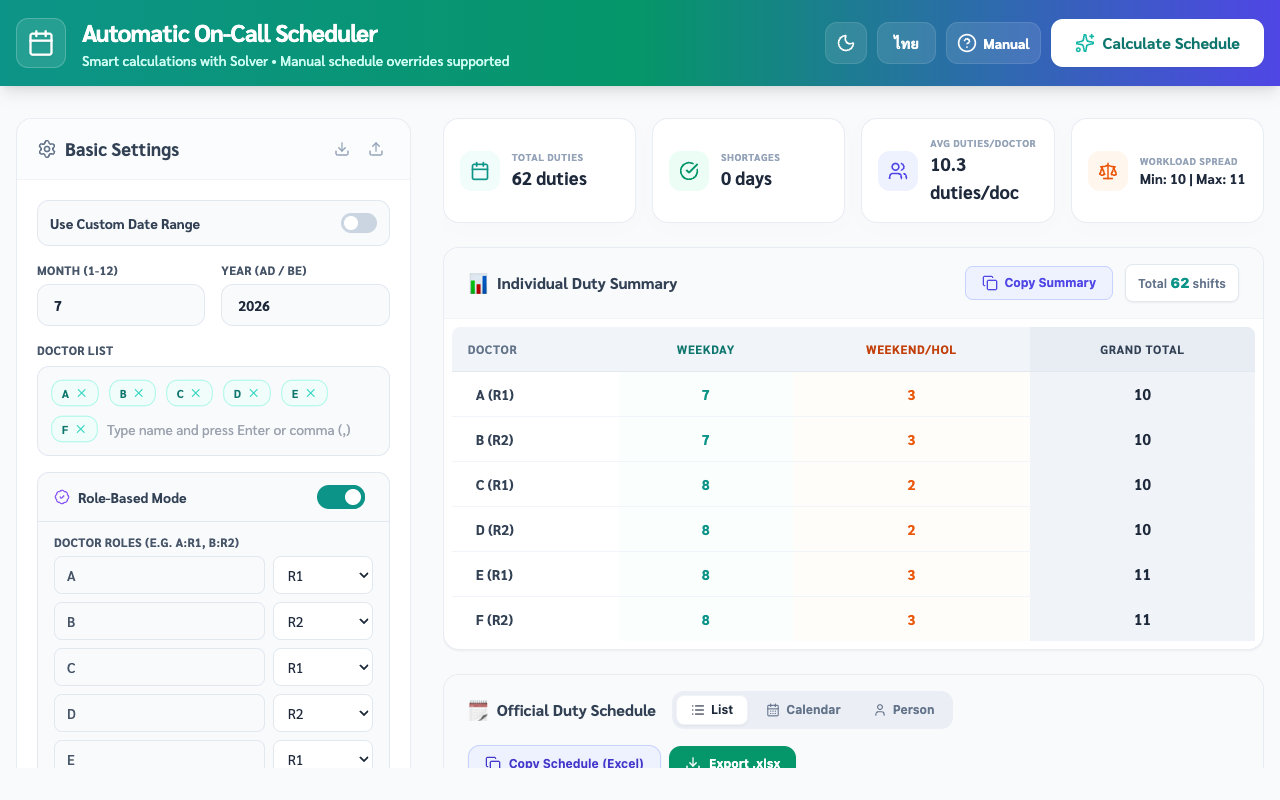Image resolution: width=1280 pixels, height=800 pixels.
Task: Switch to List view tab
Action: (x=712, y=710)
